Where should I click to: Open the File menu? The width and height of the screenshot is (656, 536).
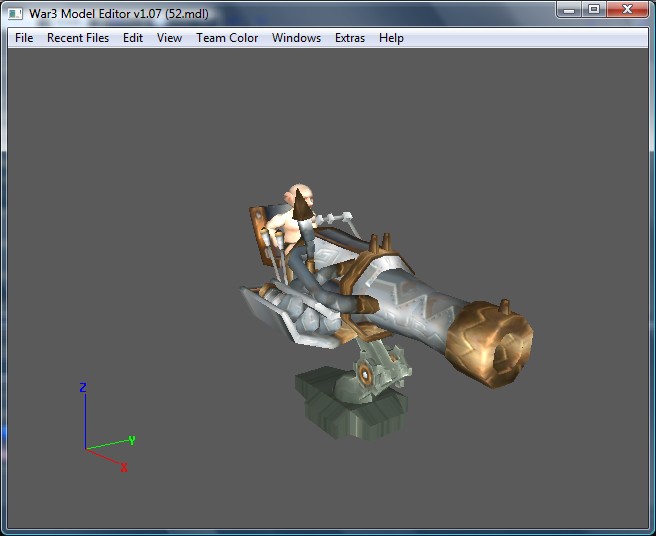24,38
